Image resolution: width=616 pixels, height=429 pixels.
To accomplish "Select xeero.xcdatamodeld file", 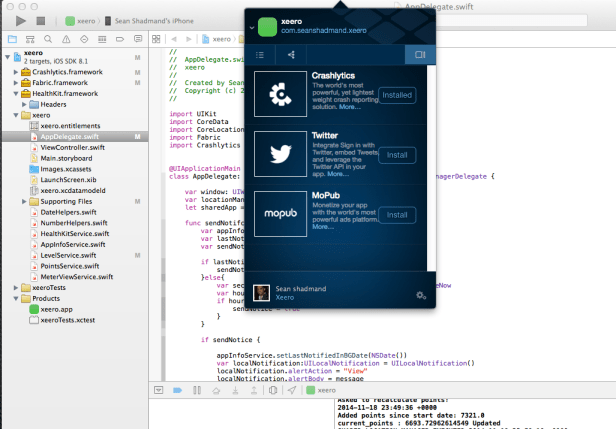I will point(73,190).
